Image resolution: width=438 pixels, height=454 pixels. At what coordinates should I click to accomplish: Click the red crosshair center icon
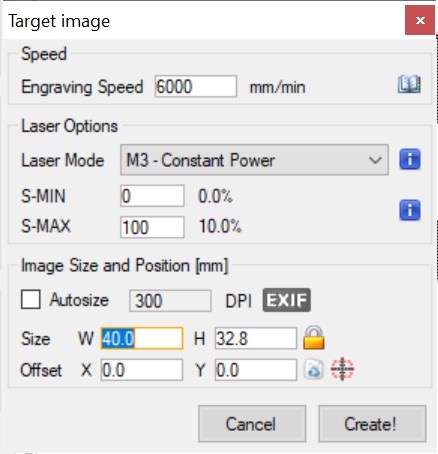[x=342, y=369]
